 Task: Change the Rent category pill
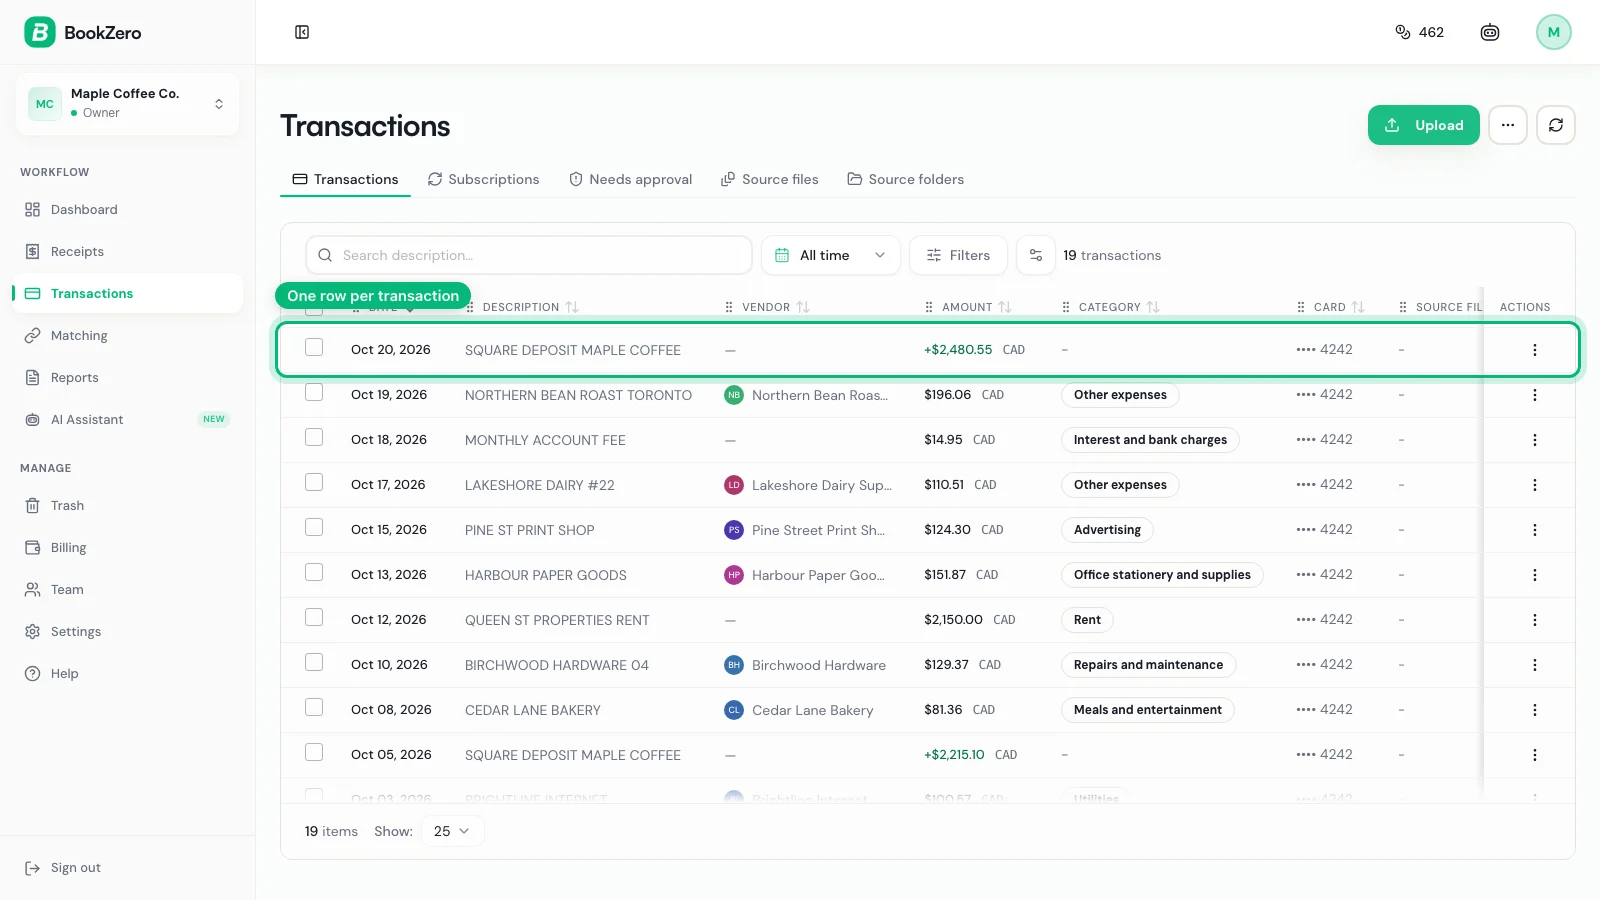1087,620
